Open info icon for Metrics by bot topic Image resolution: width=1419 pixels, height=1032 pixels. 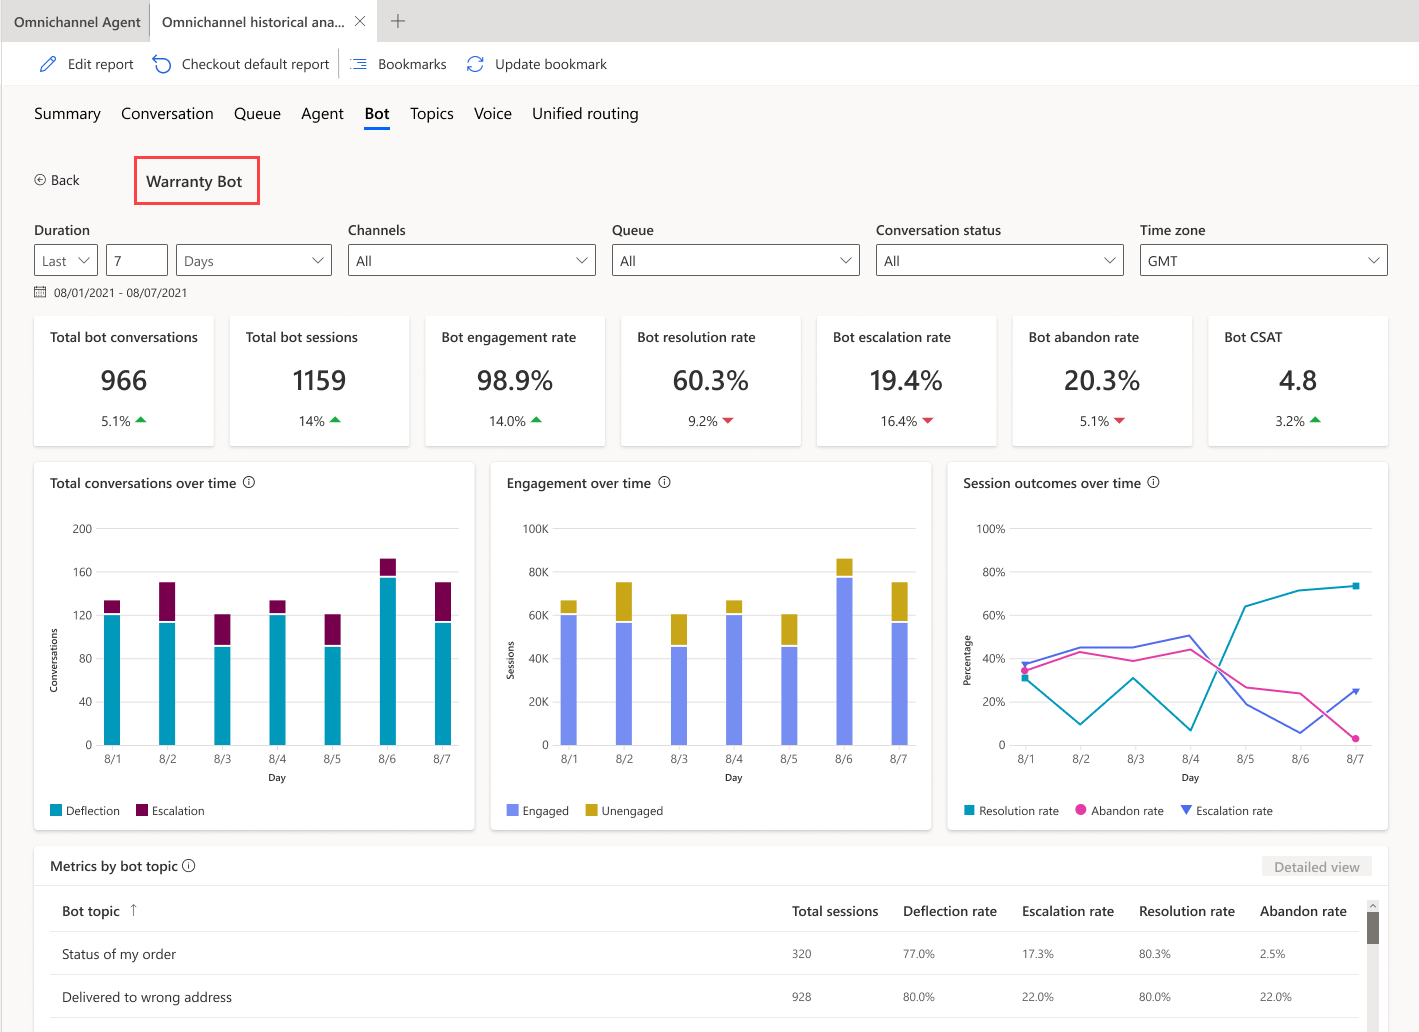189,866
